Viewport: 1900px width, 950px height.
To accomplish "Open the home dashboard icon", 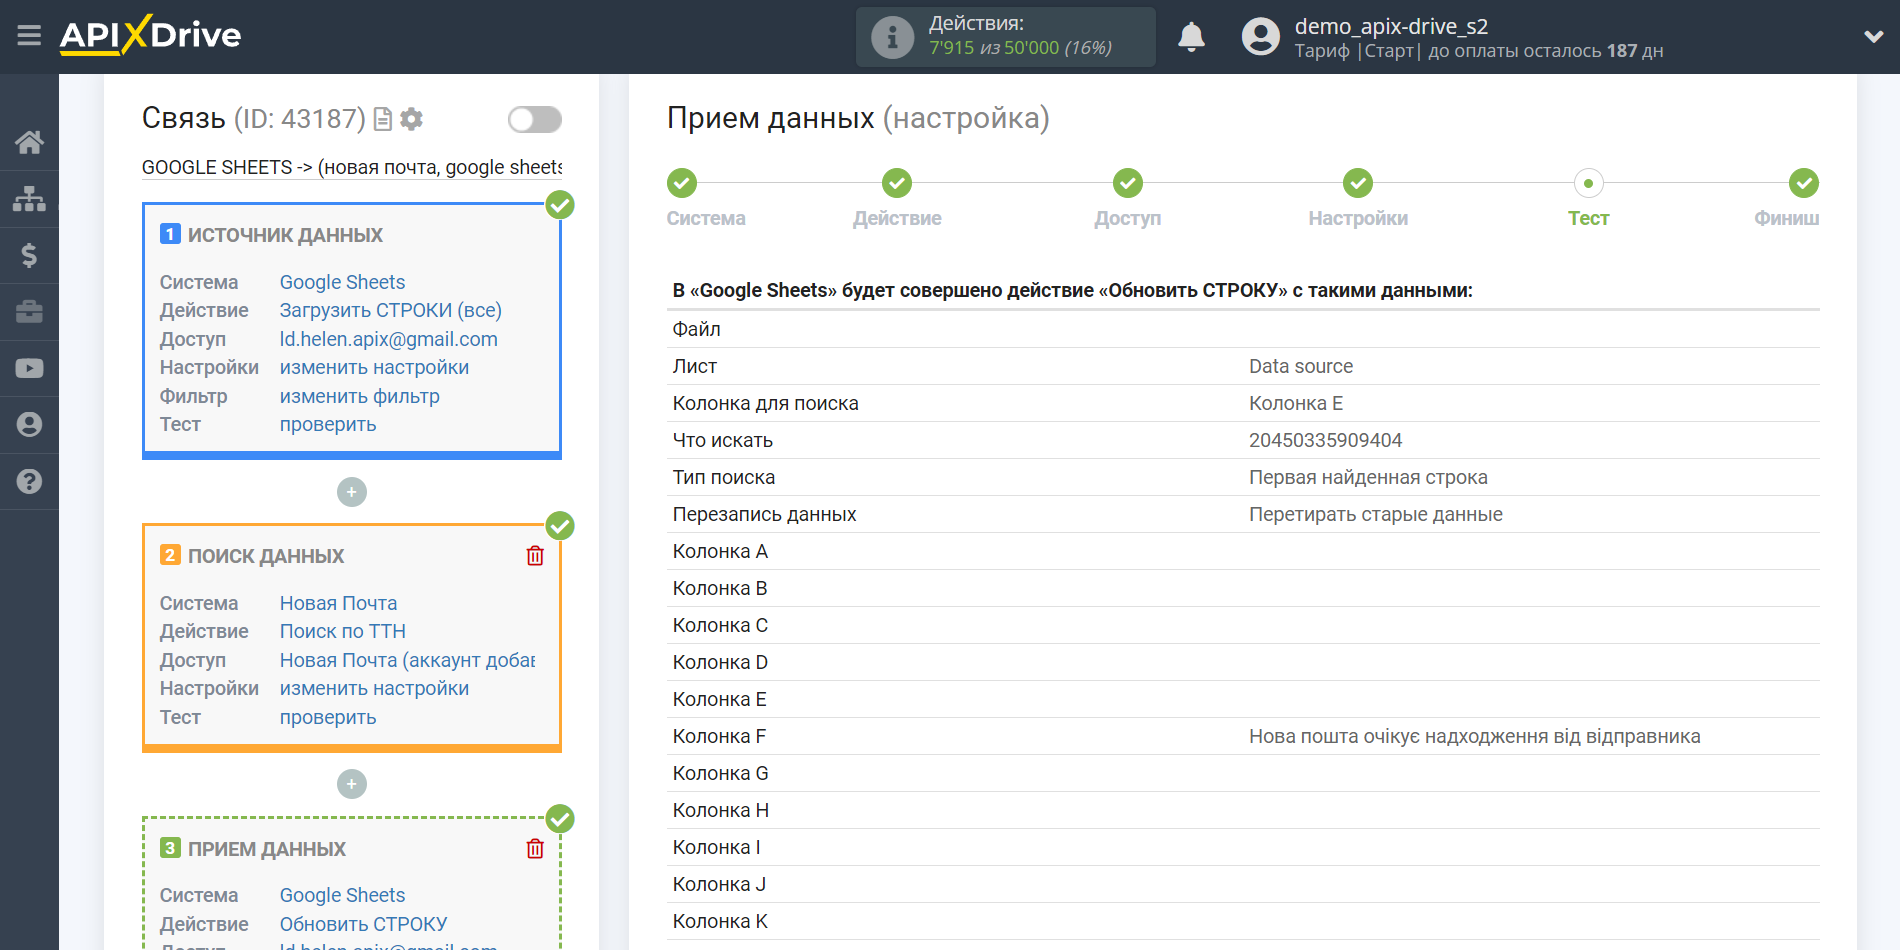I will click(x=29, y=142).
